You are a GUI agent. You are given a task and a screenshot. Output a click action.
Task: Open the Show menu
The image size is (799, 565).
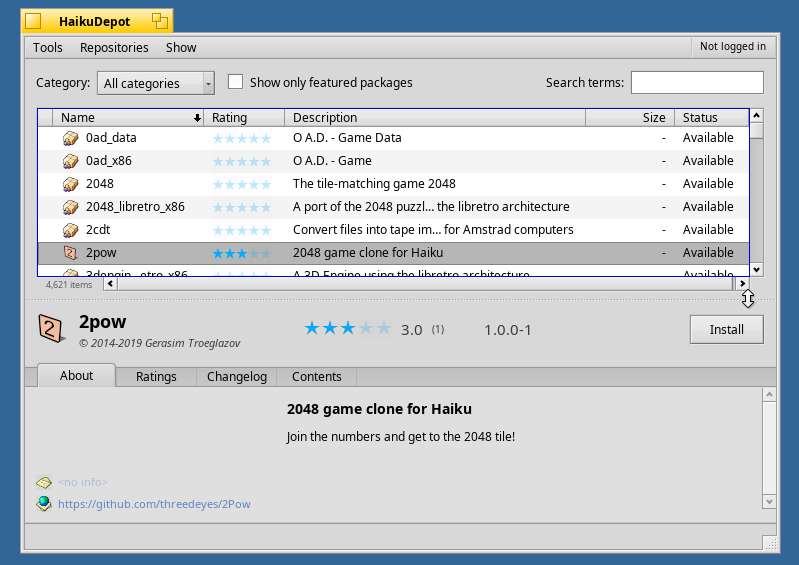pos(181,47)
